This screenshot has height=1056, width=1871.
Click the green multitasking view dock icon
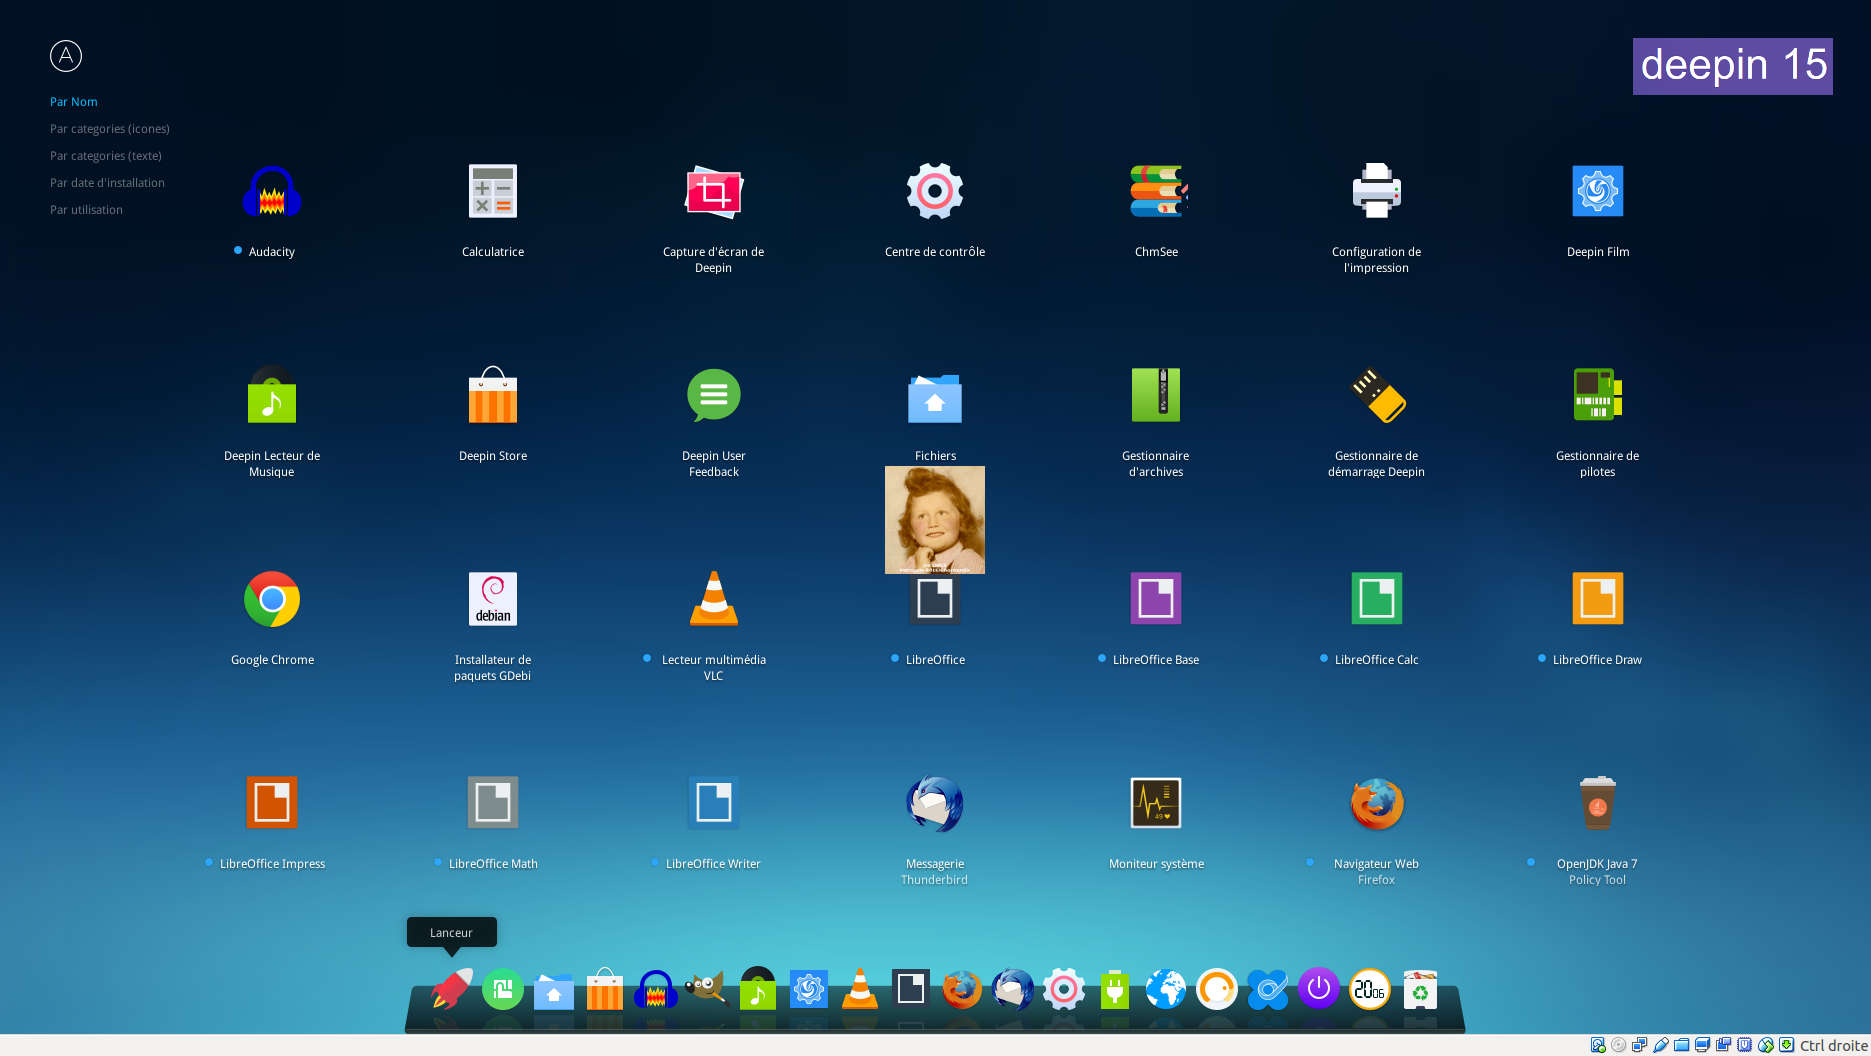click(503, 989)
